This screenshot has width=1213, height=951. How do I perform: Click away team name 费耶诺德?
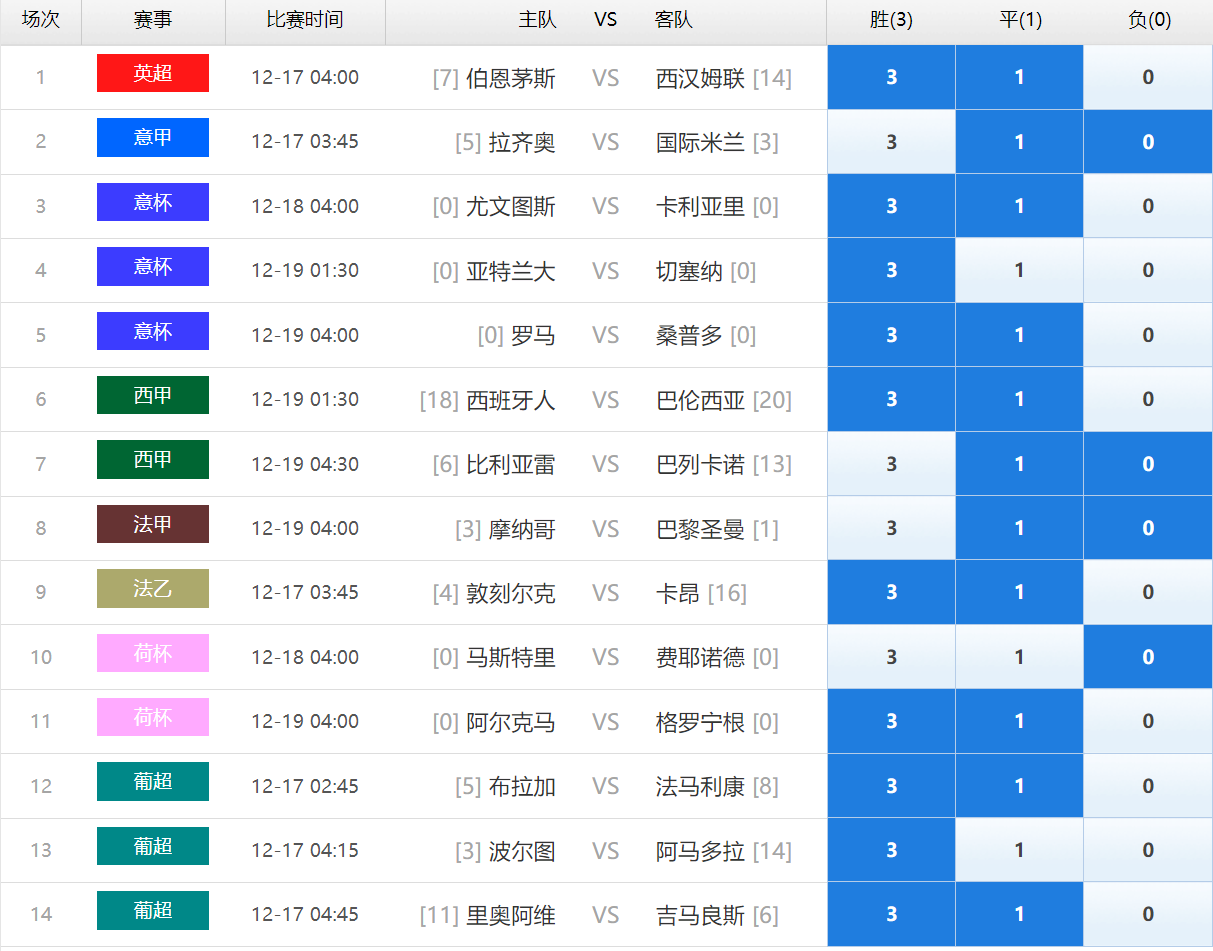[x=700, y=658]
